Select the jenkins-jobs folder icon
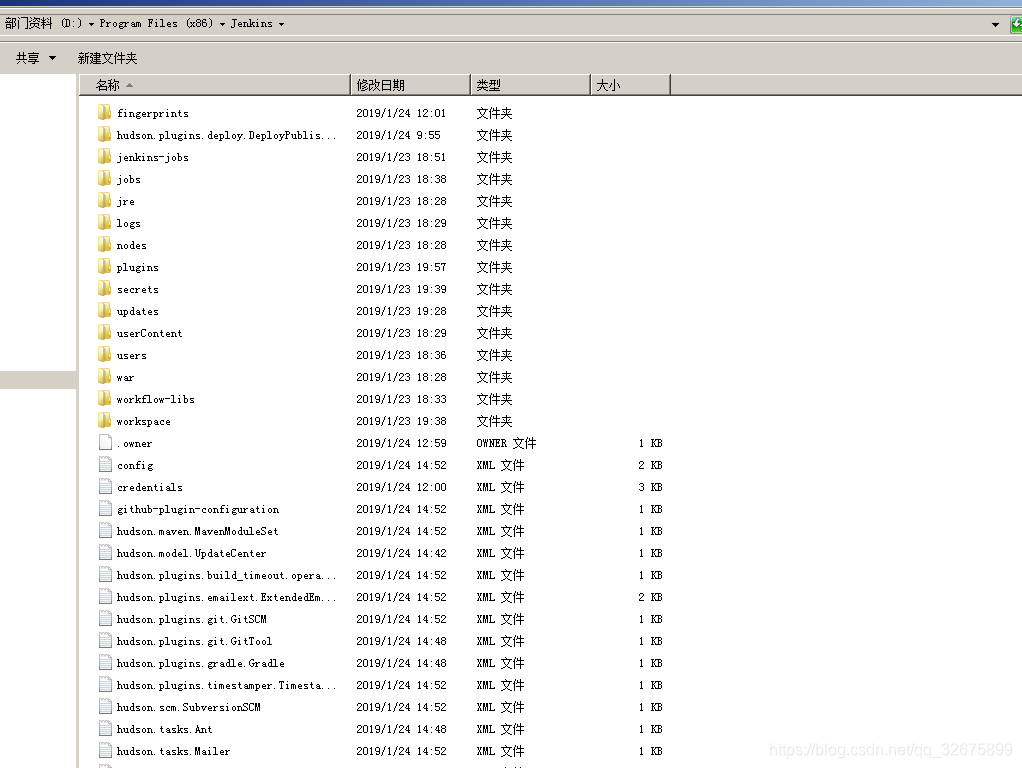Viewport: 1022px width, 768px height. point(104,156)
